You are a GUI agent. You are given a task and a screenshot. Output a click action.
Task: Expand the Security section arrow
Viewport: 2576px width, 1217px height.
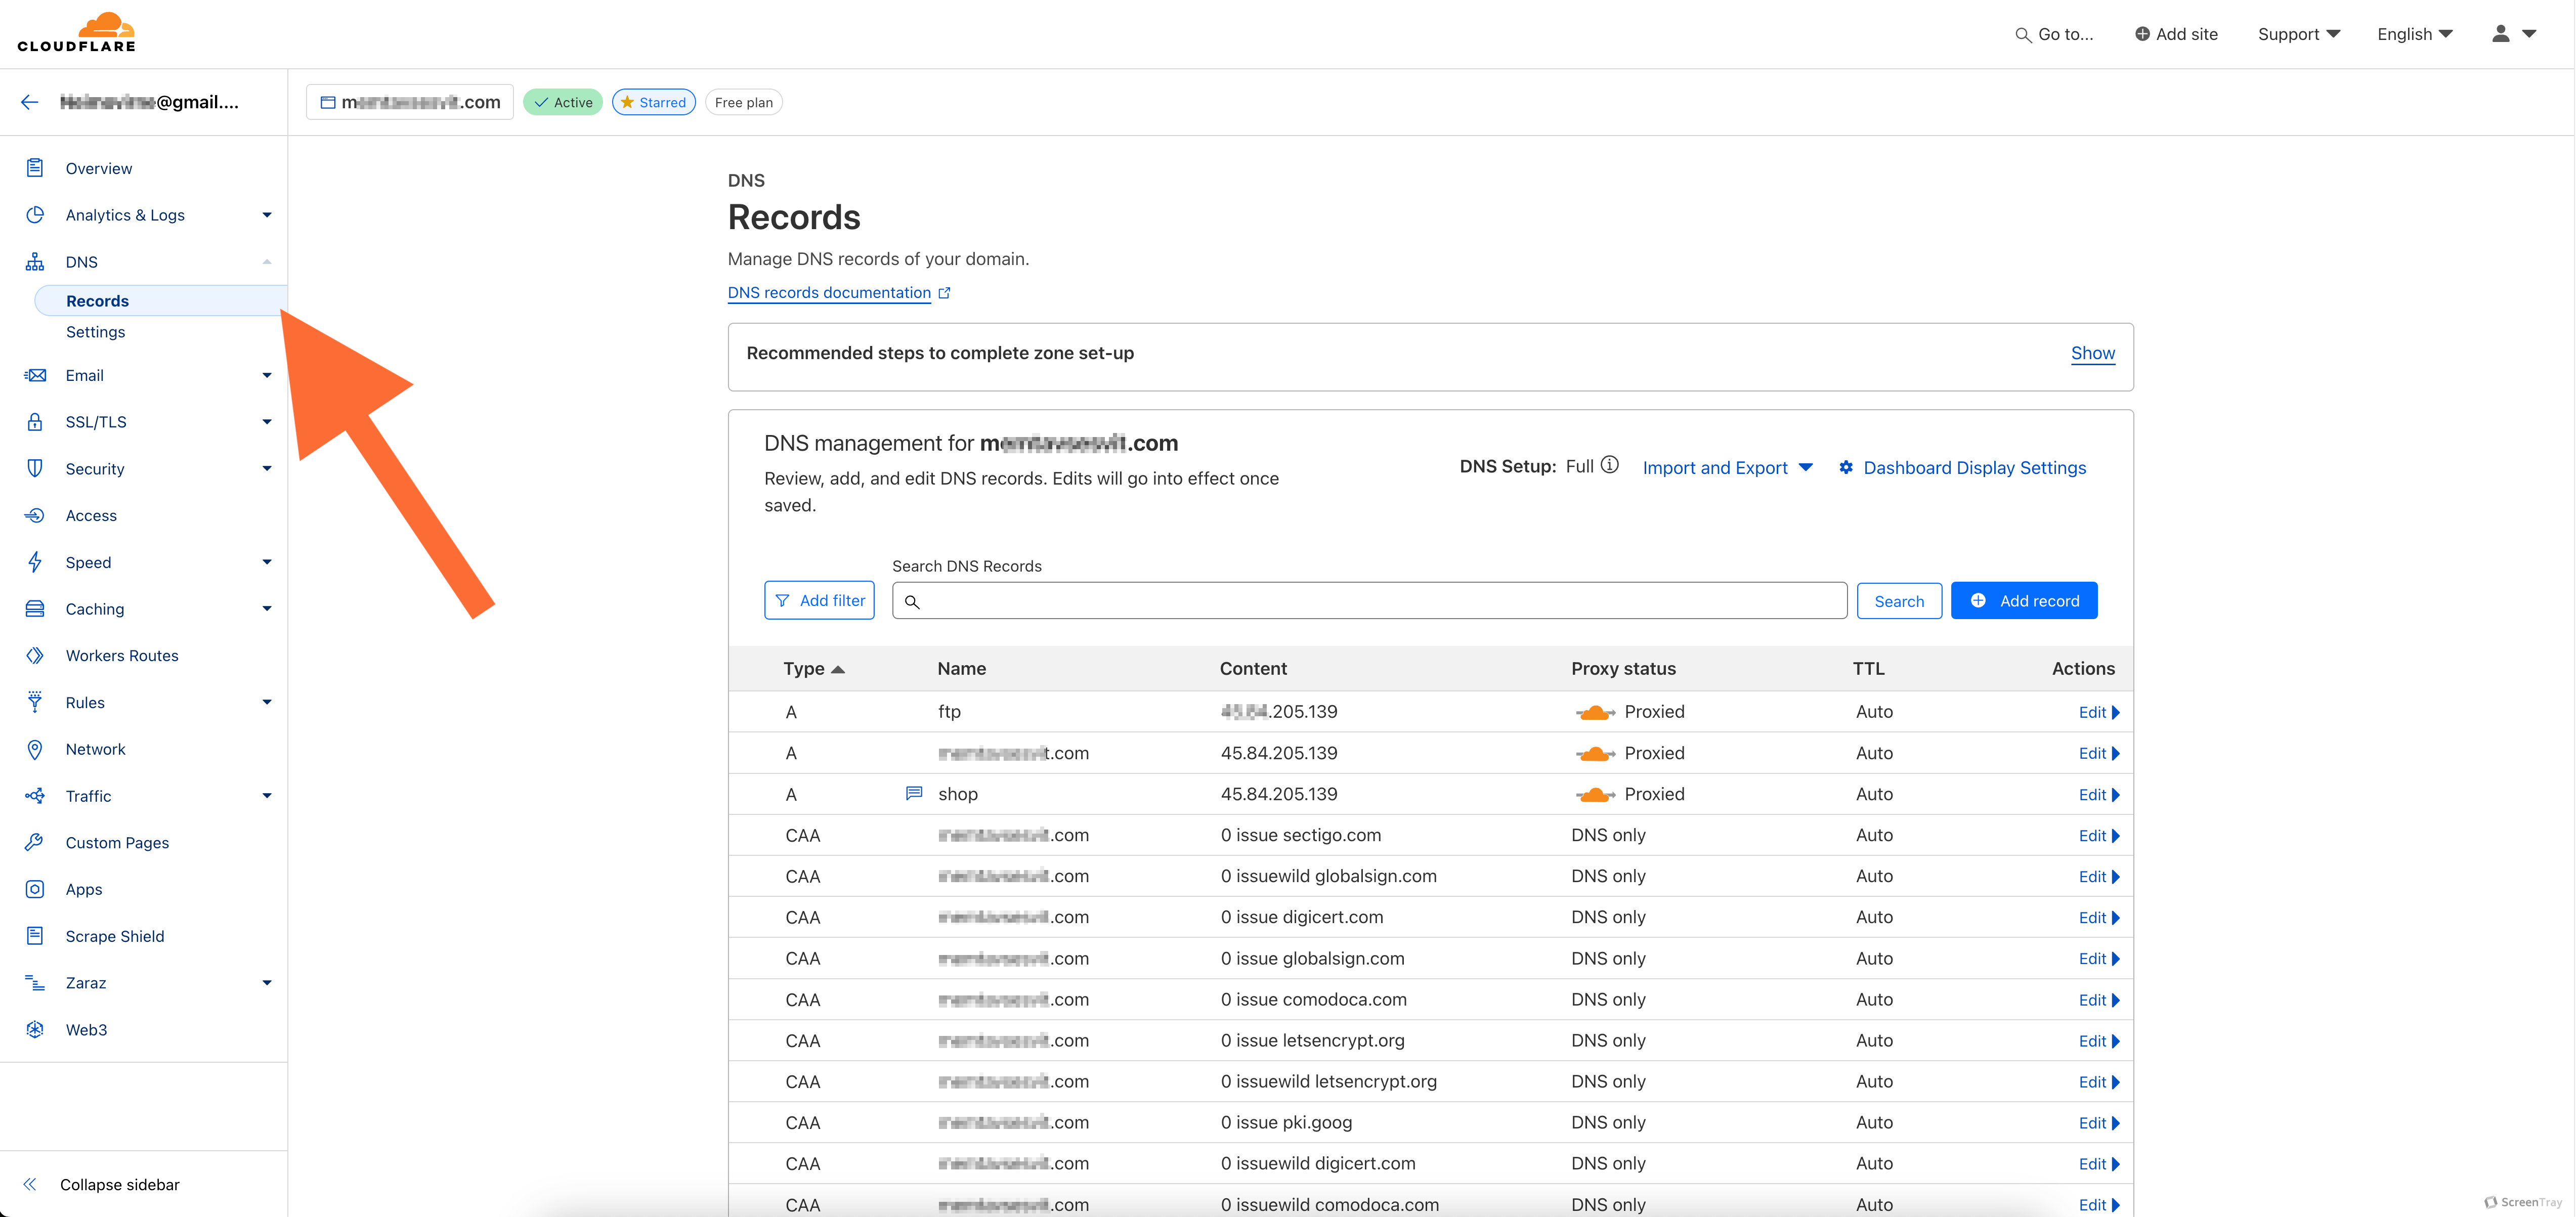(267, 468)
